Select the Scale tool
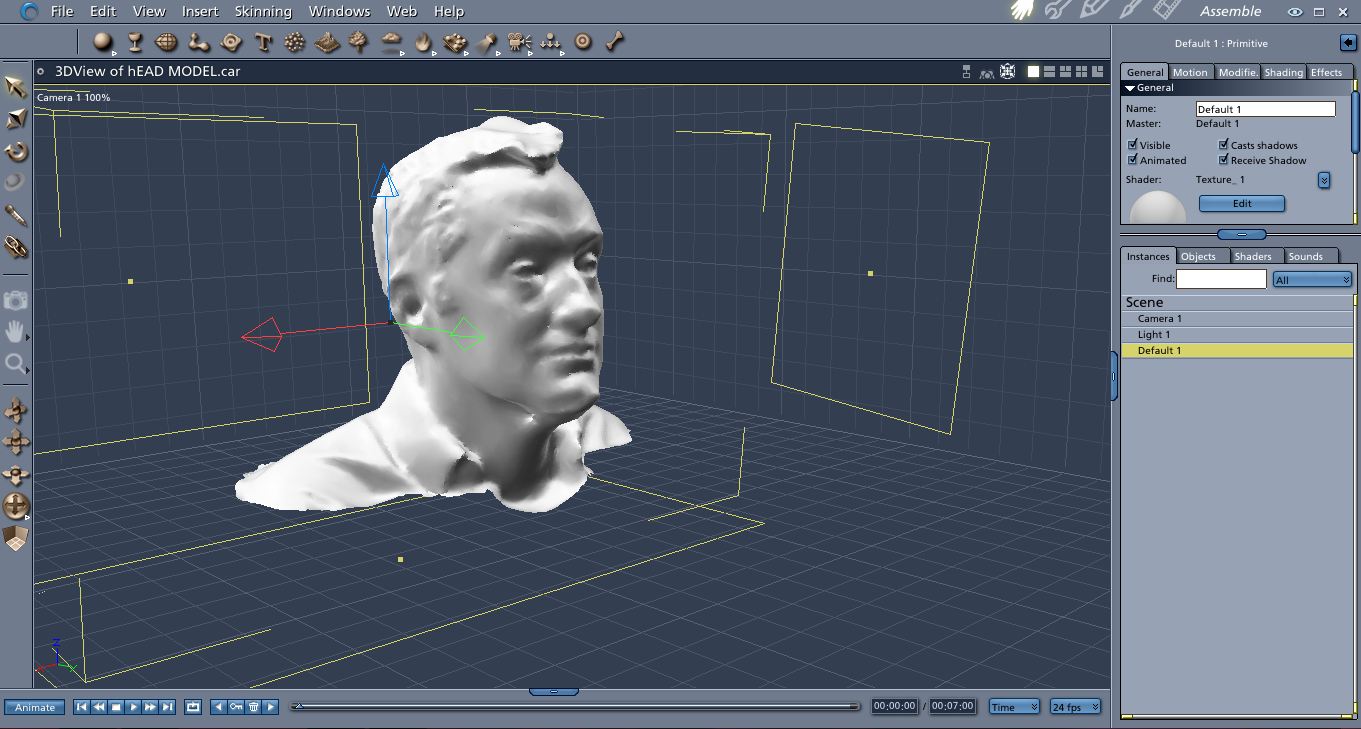Image resolution: width=1361 pixels, height=729 pixels. tap(16, 119)
